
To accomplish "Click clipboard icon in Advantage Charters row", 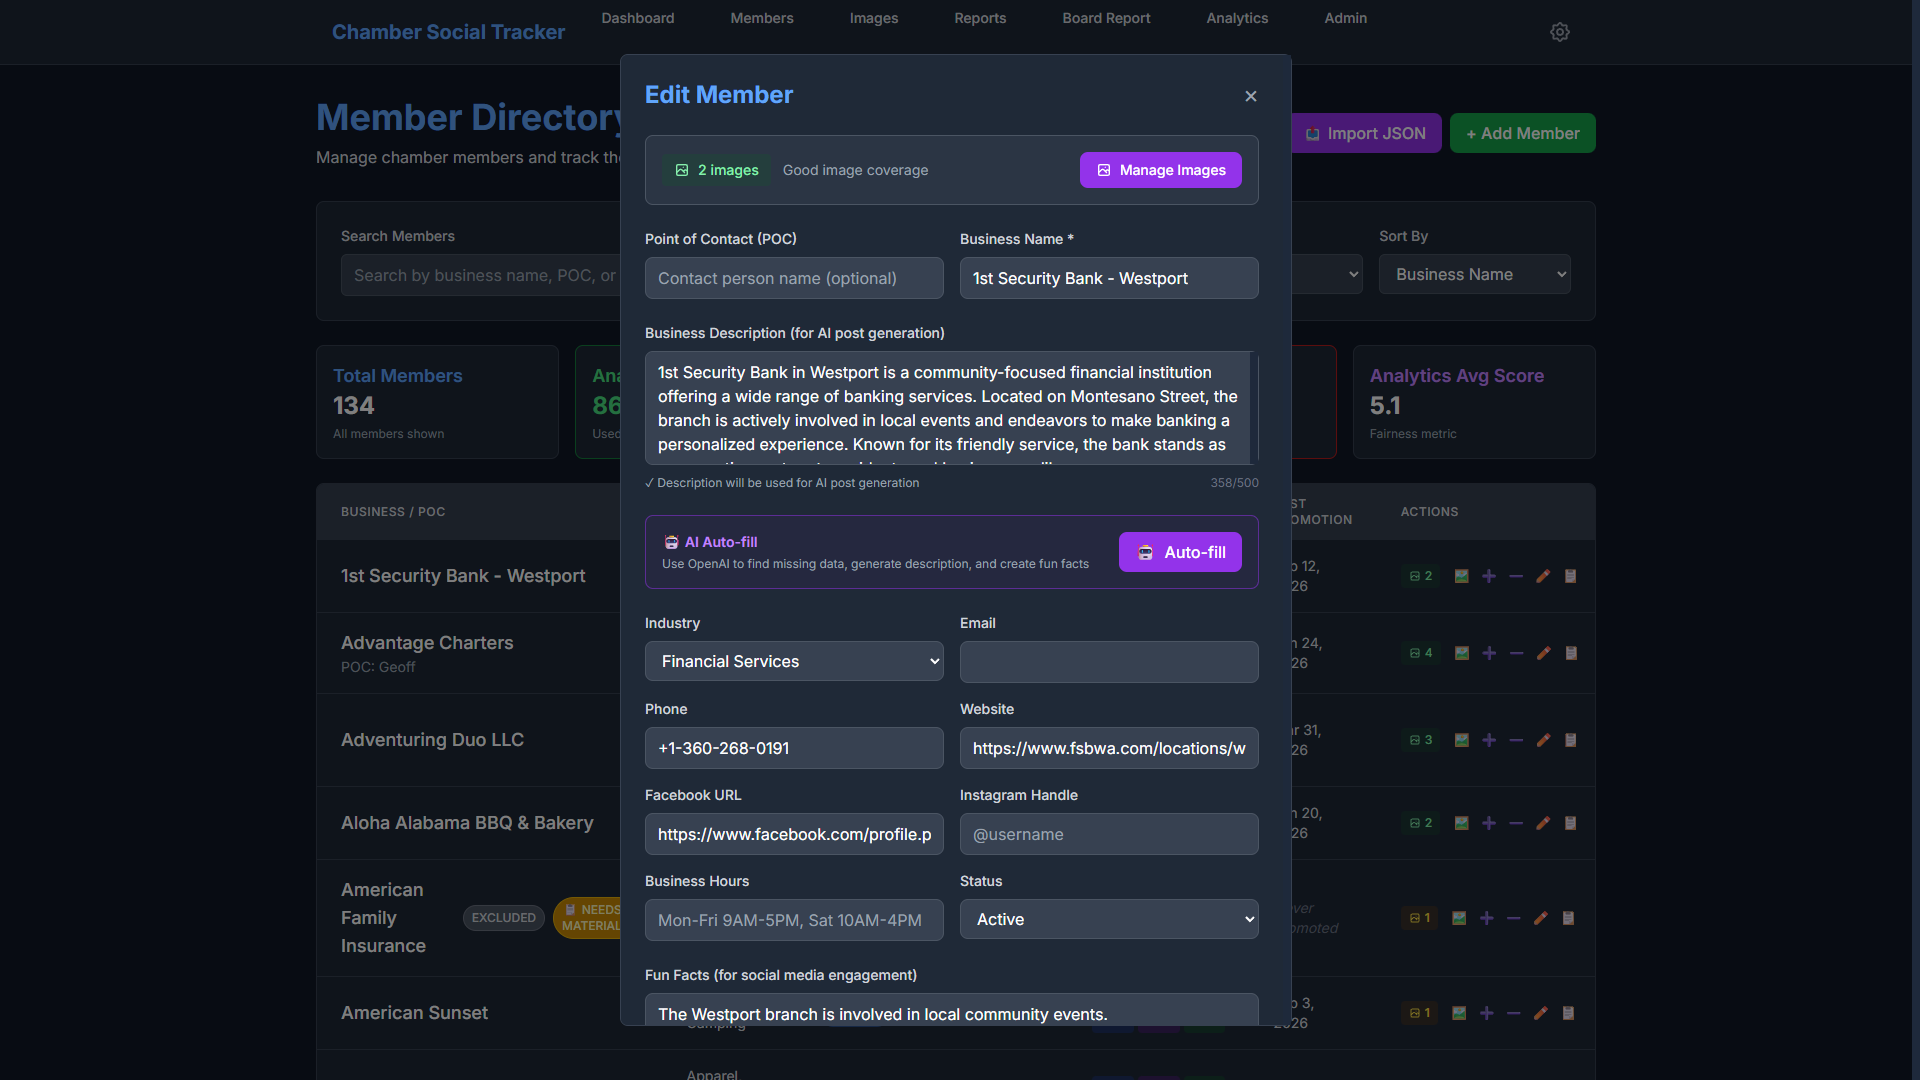I will click(x=1570, y=653).
